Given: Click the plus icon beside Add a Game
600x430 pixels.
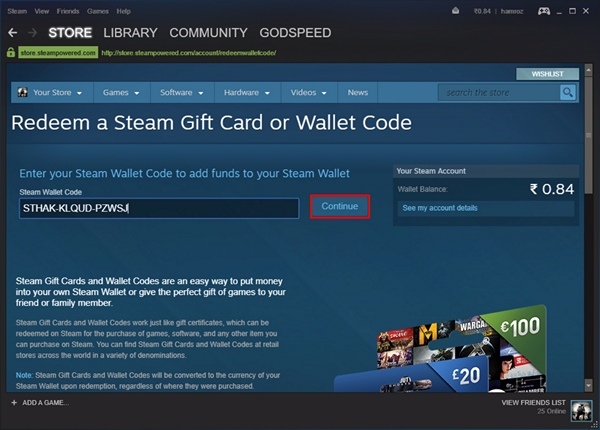Looking at the screenshot, I should point(14,402).
